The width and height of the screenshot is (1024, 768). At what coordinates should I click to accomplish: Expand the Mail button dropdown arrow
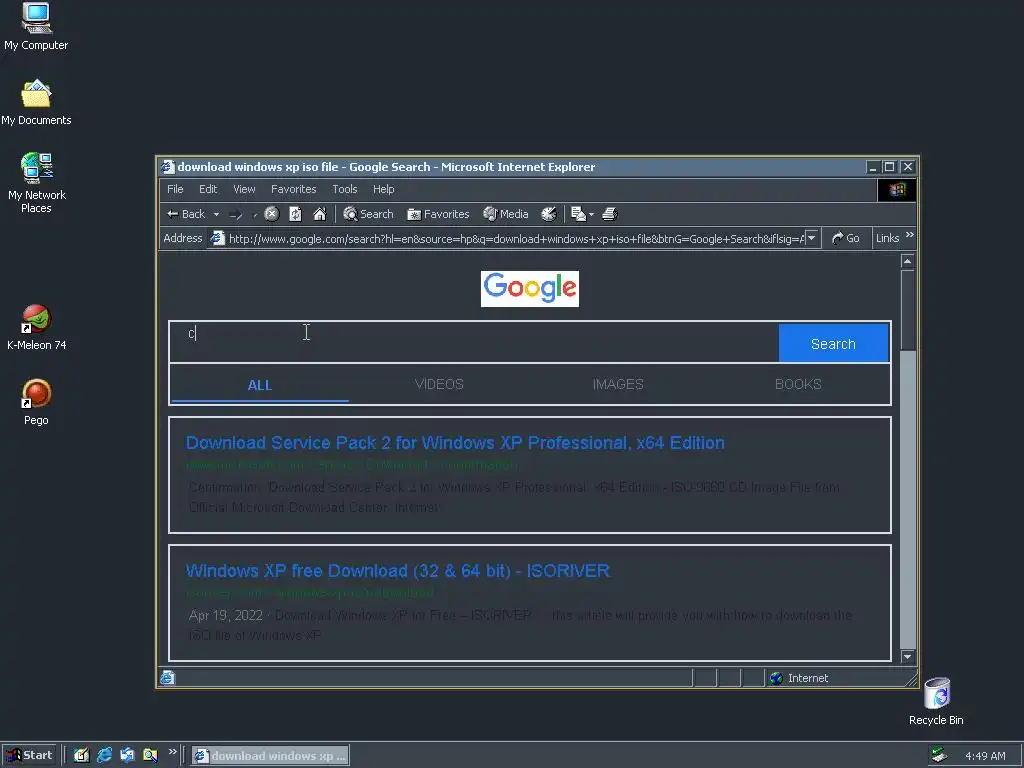point(591,214)
